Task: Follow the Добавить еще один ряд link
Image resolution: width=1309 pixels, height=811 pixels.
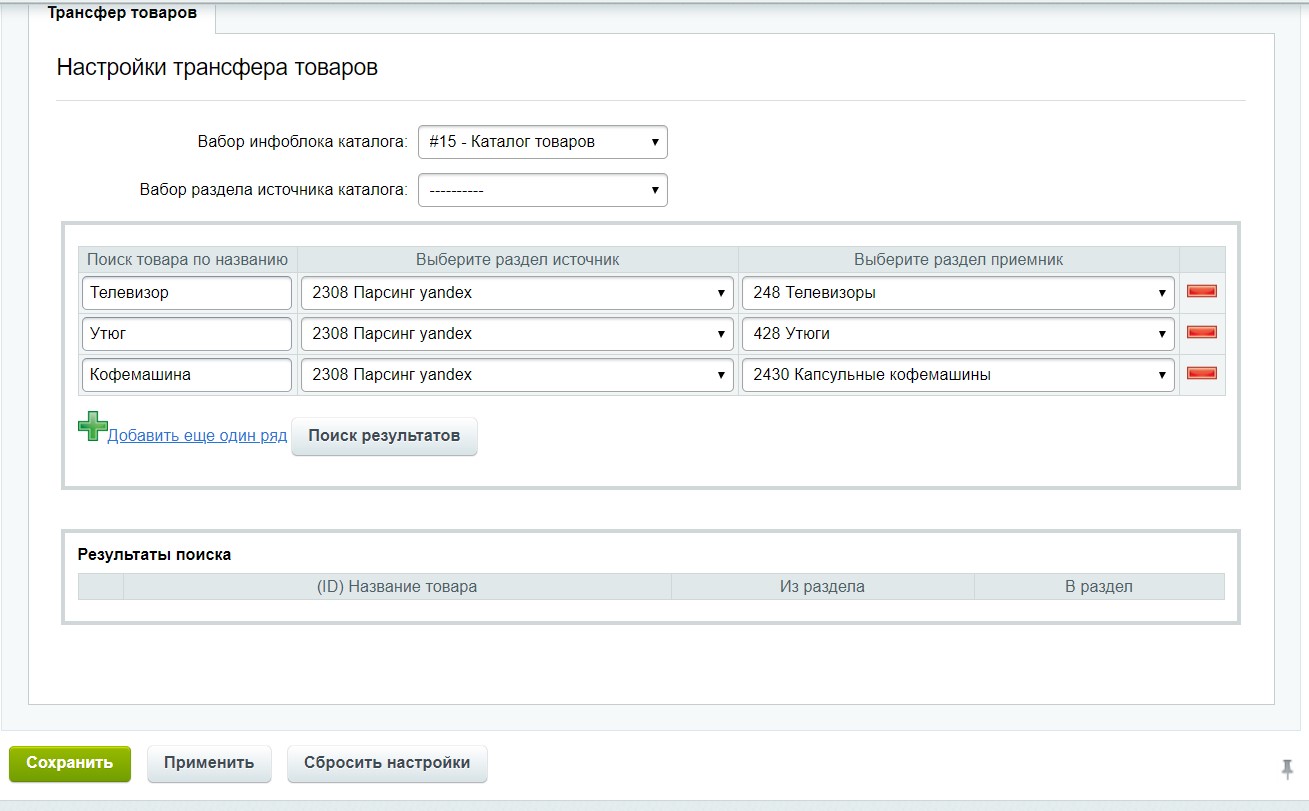Action: pyautogui.click(x=197, y=436)
